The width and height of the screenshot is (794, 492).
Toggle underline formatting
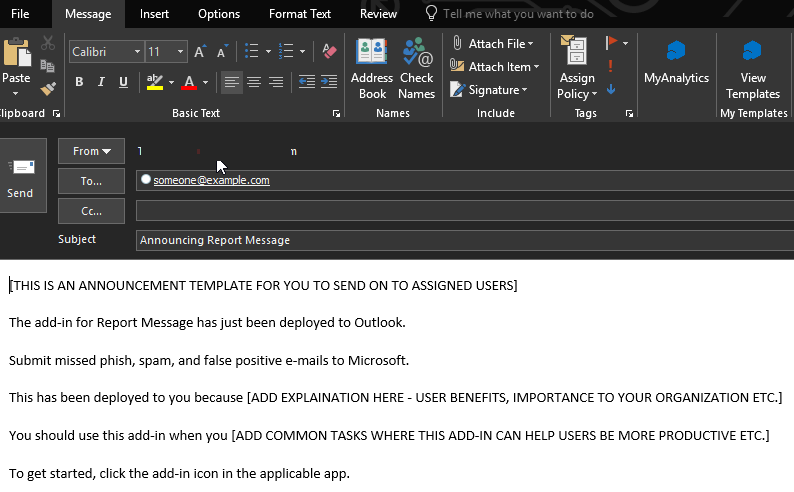click(x=123, y=82)
